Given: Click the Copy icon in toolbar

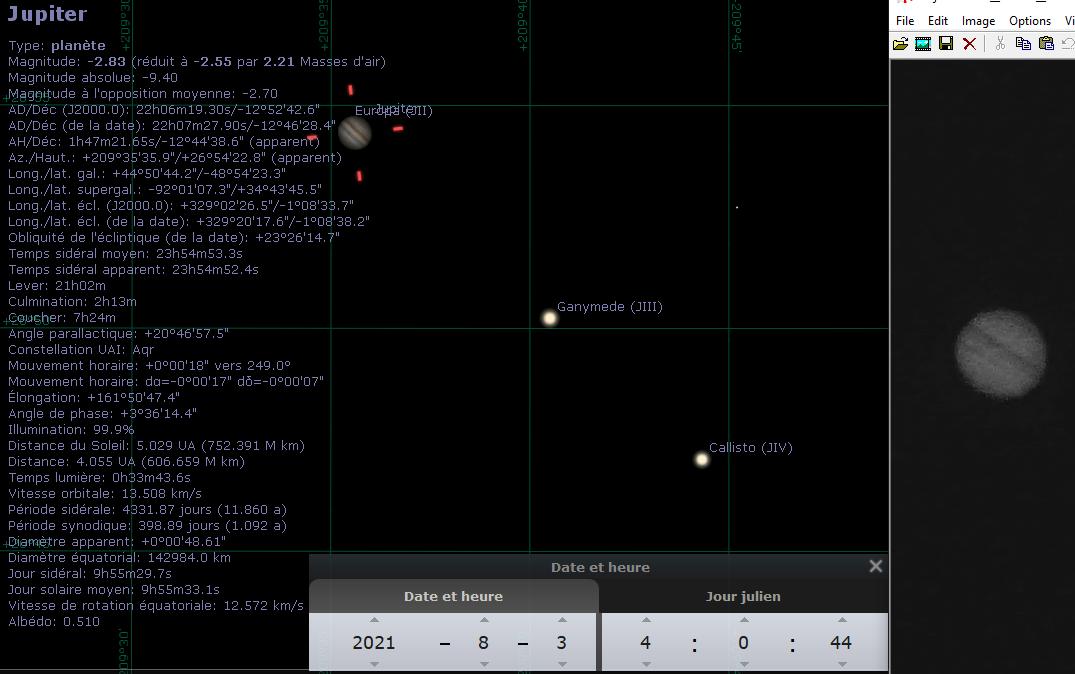Looking at the screenshot, I should pos(1023,44).
